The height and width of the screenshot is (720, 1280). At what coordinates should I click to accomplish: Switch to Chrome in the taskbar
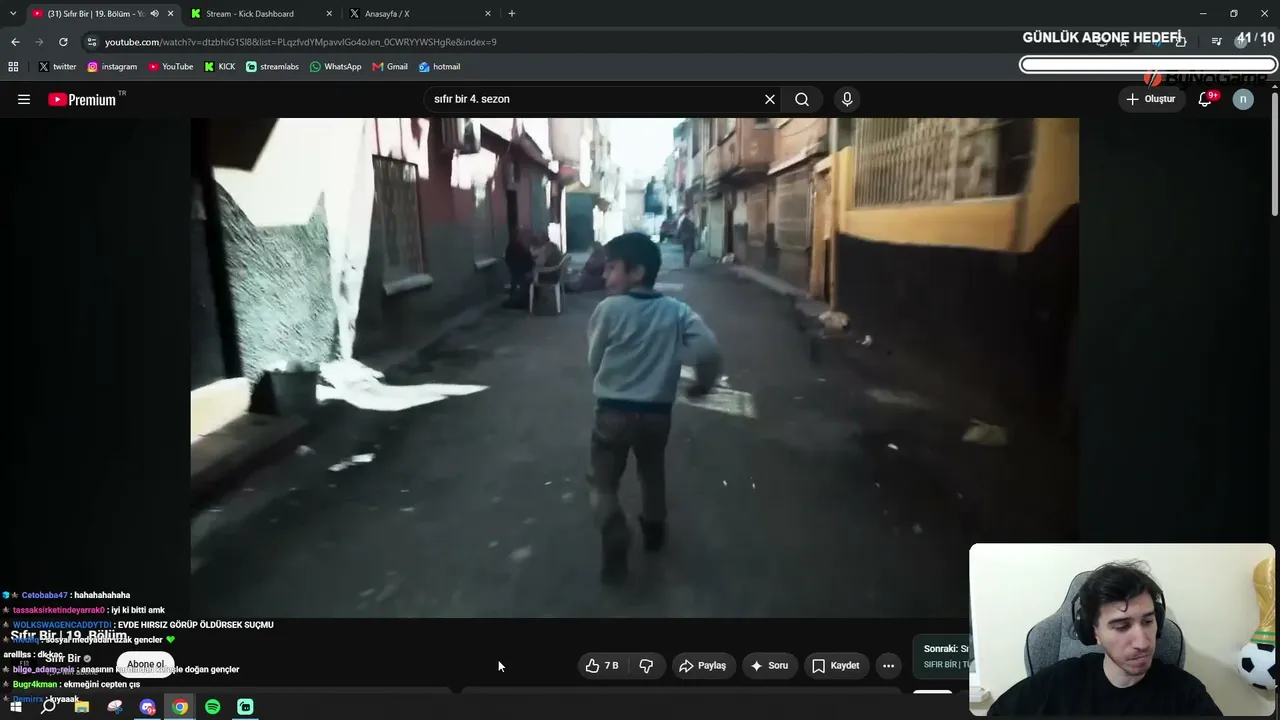pyautogui.click(x=180, y=707)
